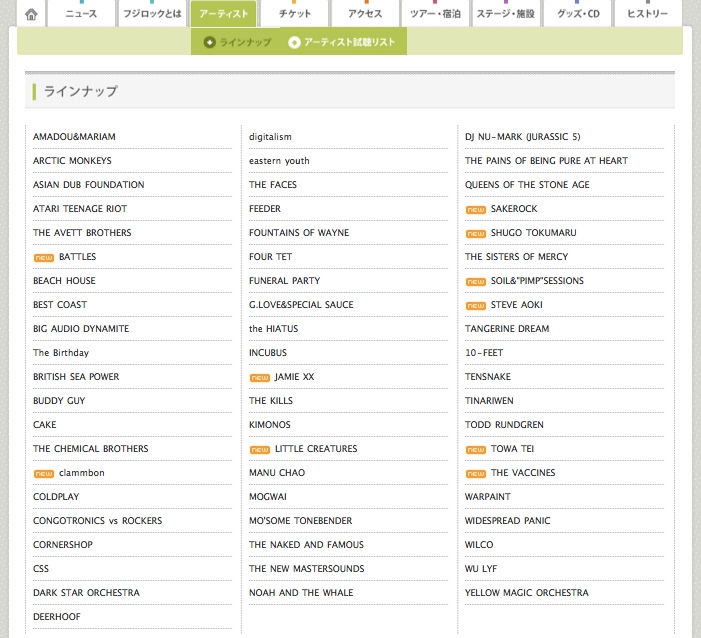
Task: Open INCUBUS artist page
Action: [x=268, y=353]
